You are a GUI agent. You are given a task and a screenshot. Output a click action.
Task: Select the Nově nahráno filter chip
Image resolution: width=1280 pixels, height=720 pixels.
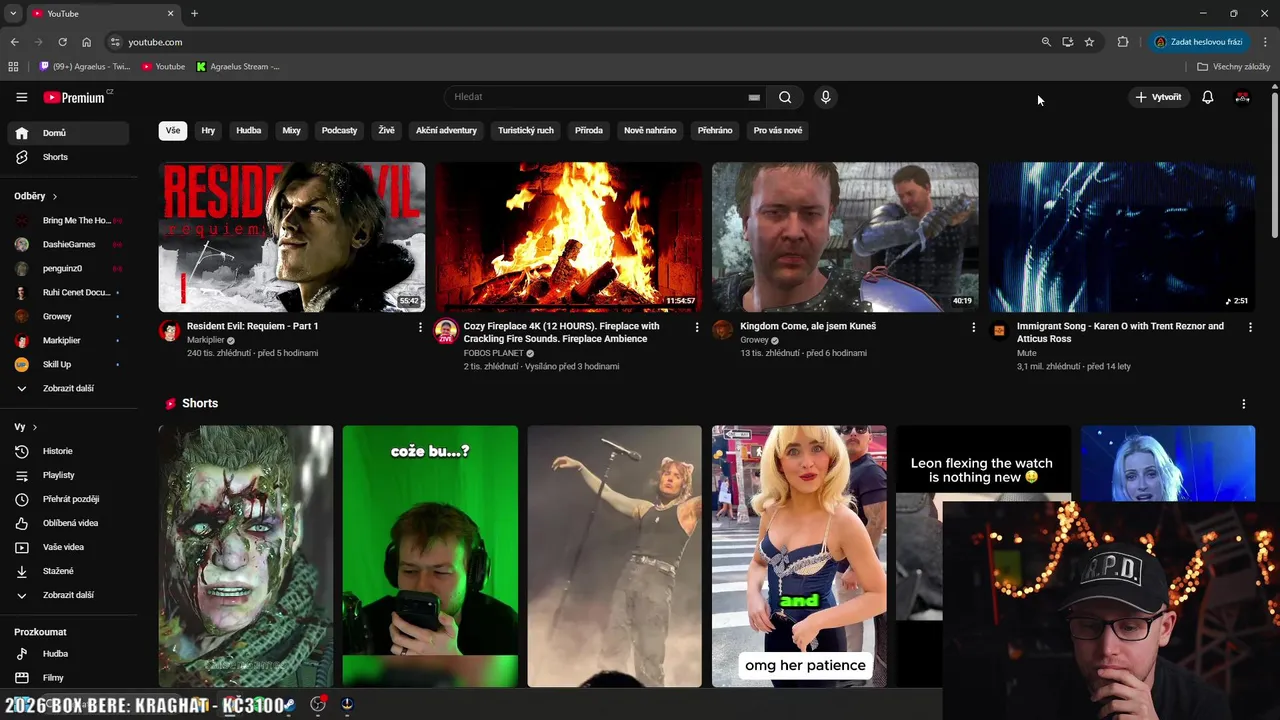pyautogui.click(x=650, y=130)
